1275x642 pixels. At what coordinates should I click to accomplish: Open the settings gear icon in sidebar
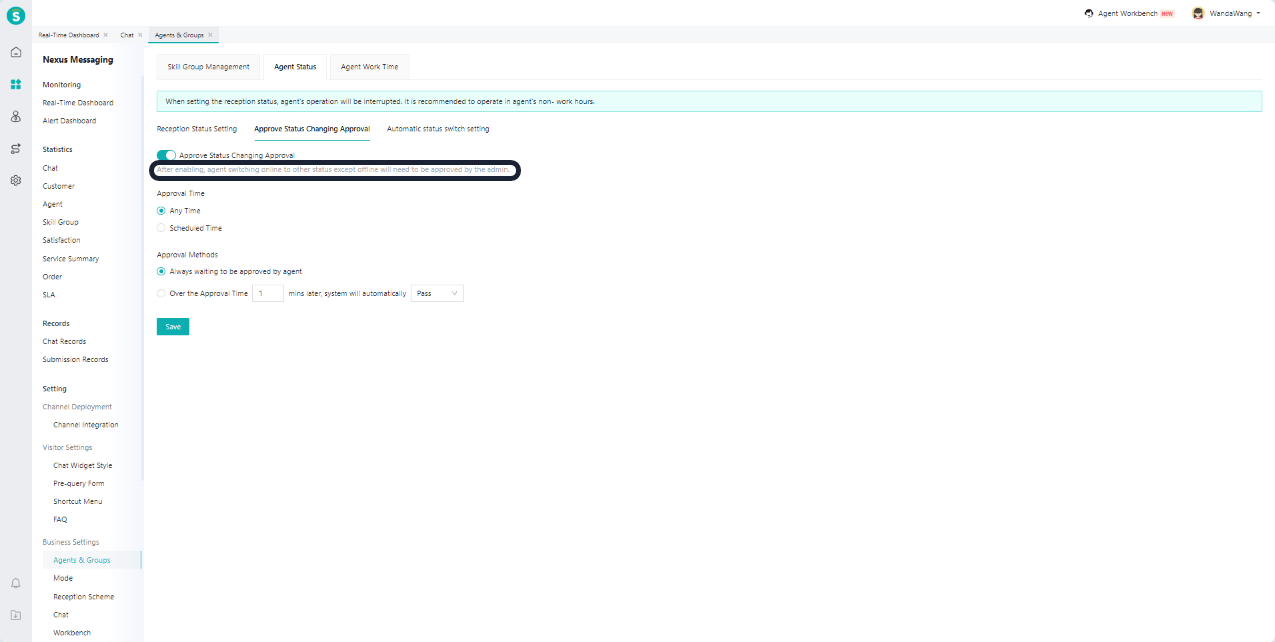pyautogui.click(x=15, y=181)
